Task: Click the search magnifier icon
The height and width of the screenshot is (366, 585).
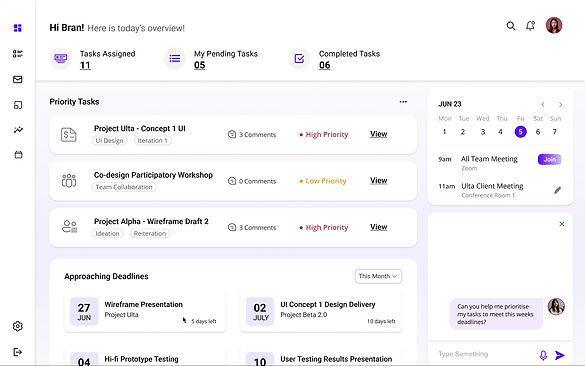Action: 511,26
